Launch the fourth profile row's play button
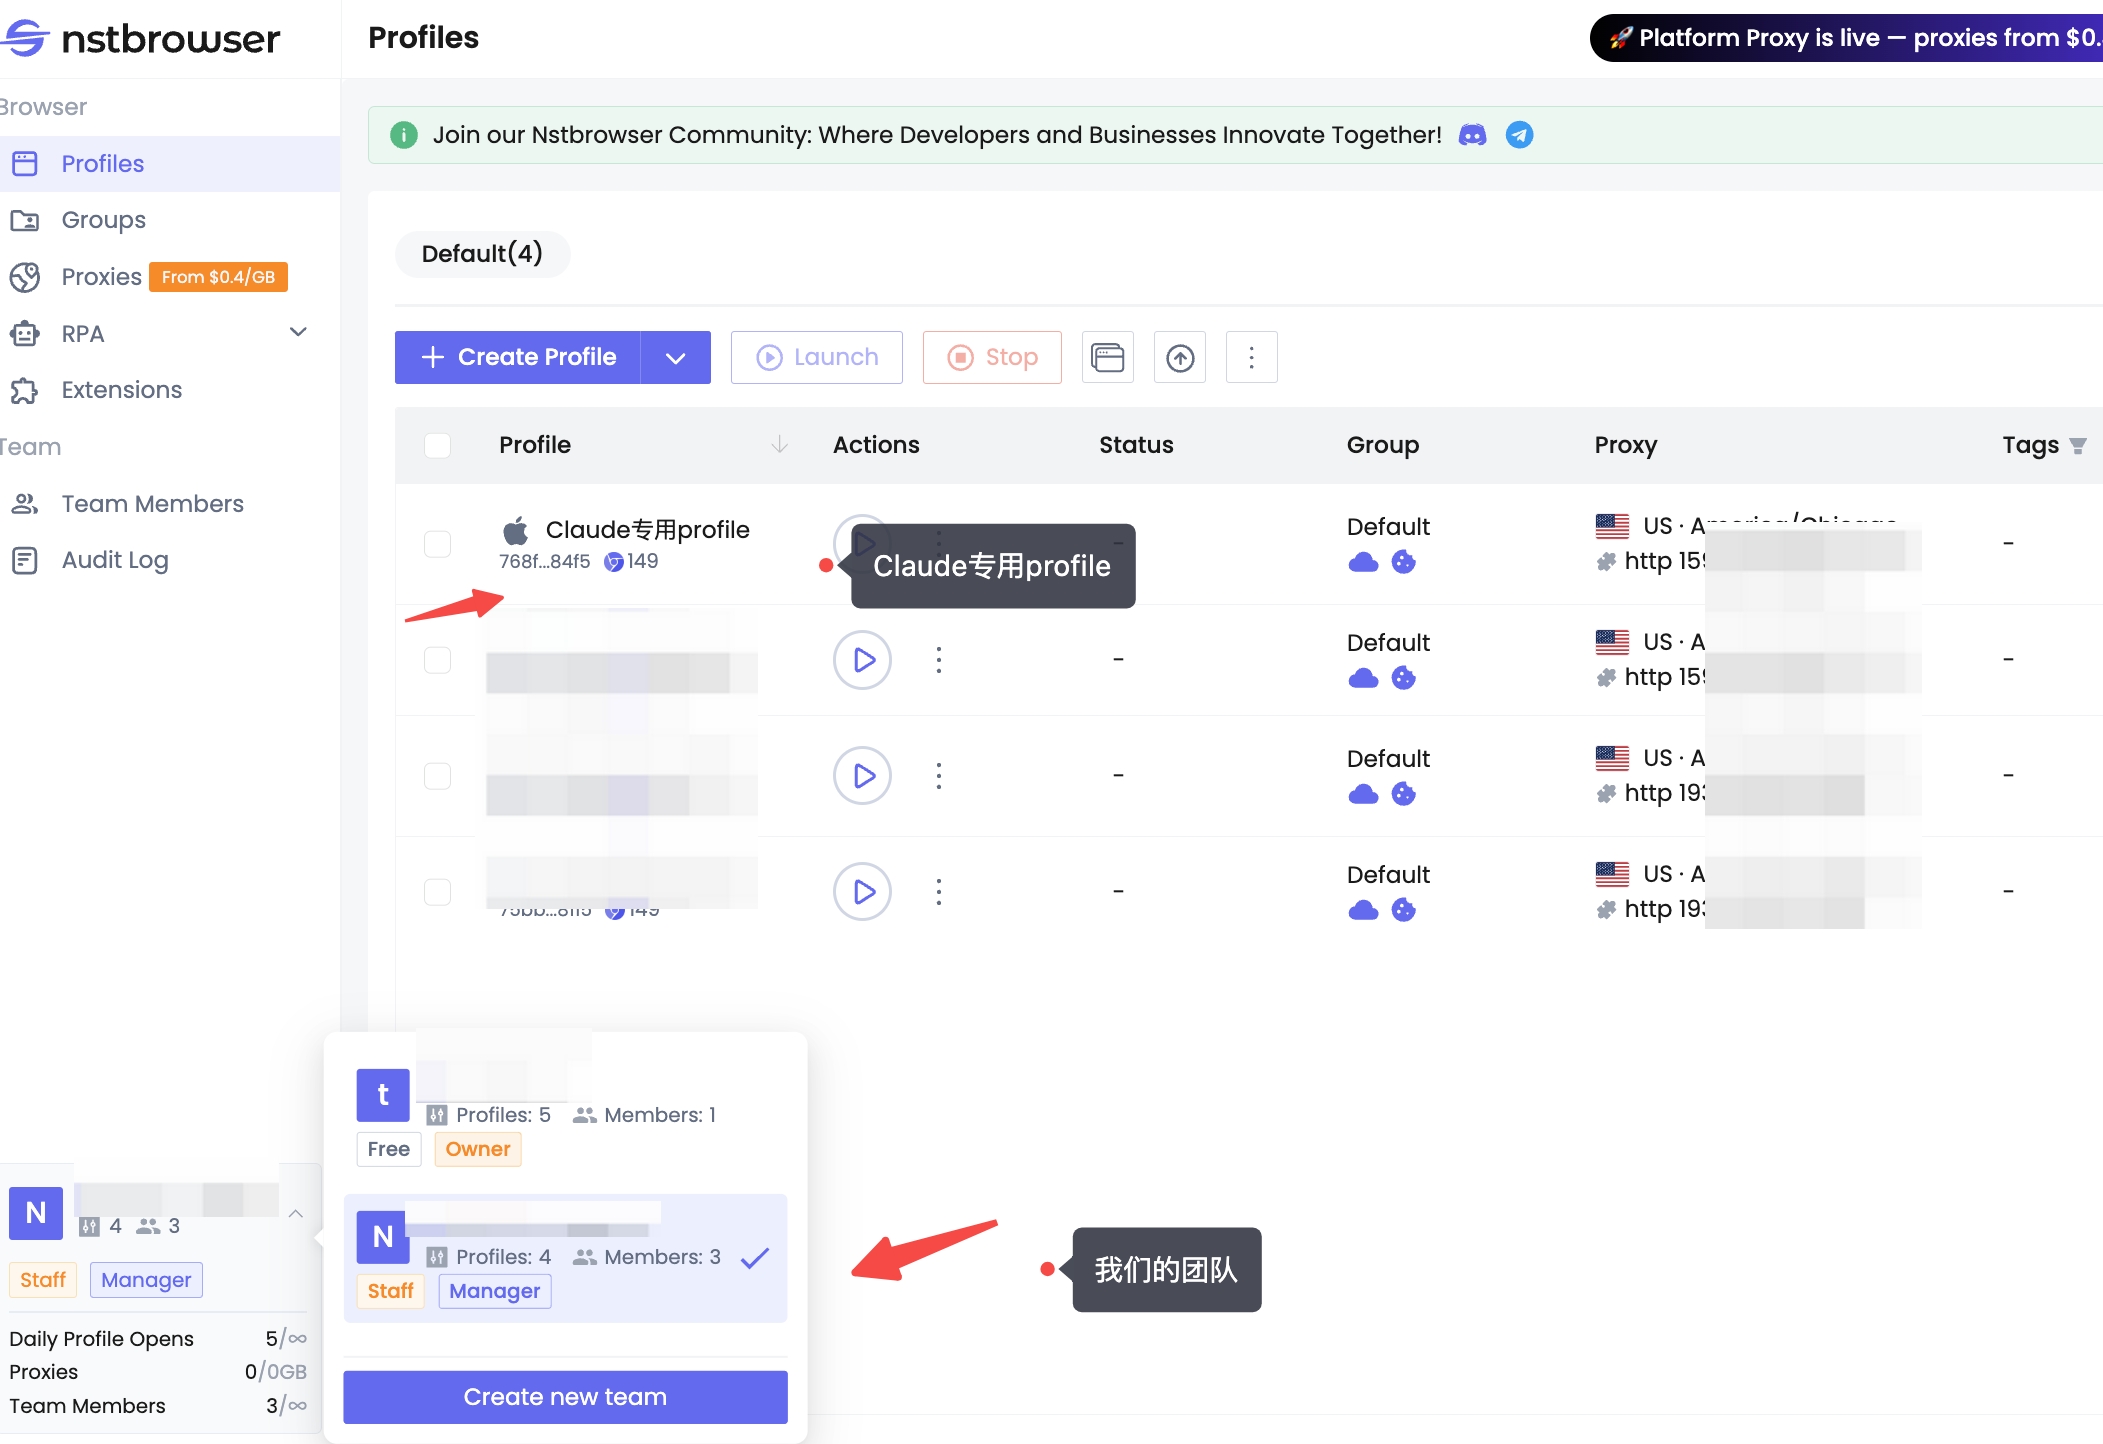This screenshot has height=1444, width=2103. [x=862, y=892]
